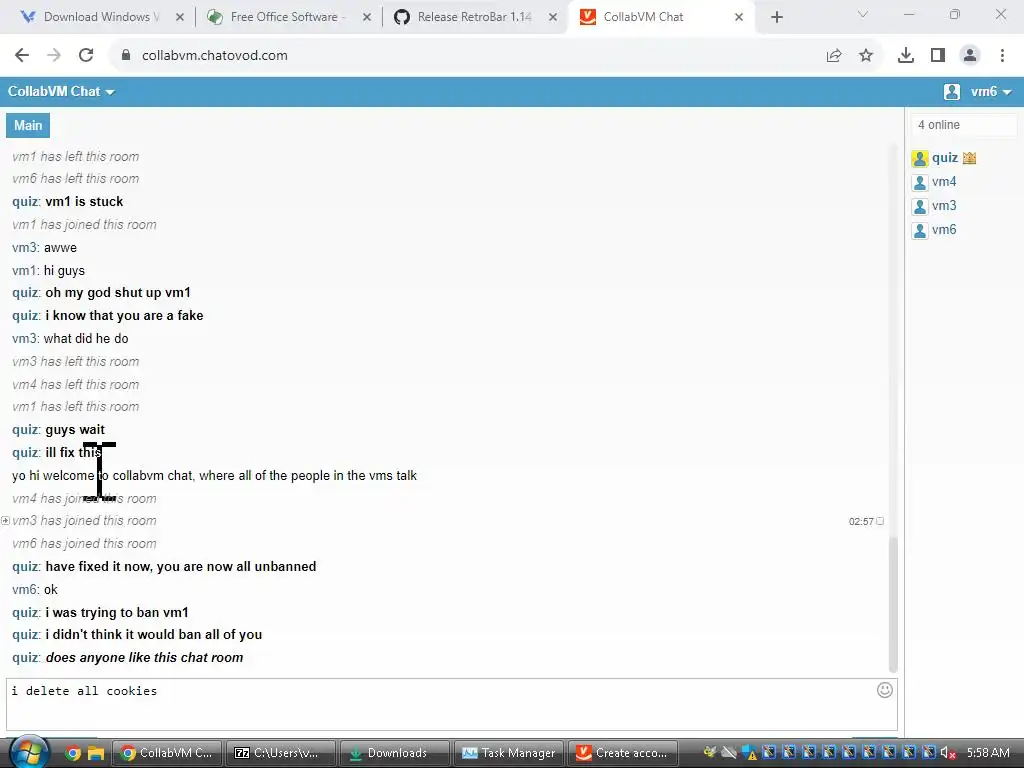Screen dimensions: 1024x768
Task: Open quiz user profile in online list
Action: (x=944, y=158)
